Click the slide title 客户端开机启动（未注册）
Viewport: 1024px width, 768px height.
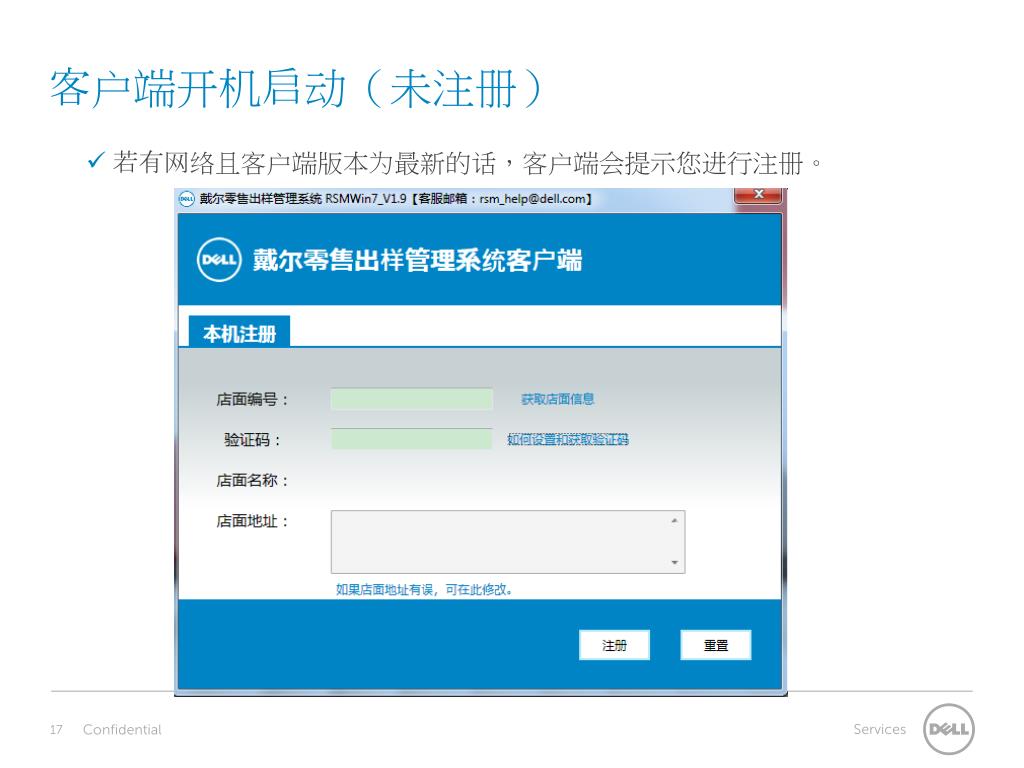pos(297,88)
